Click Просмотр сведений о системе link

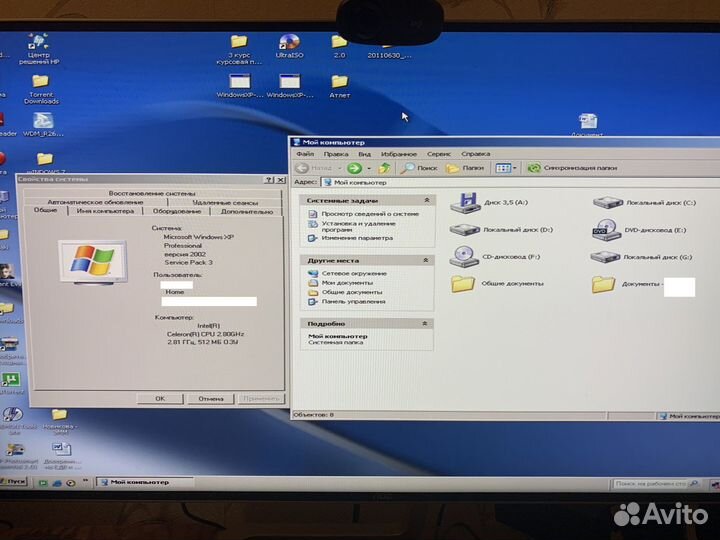363,214
